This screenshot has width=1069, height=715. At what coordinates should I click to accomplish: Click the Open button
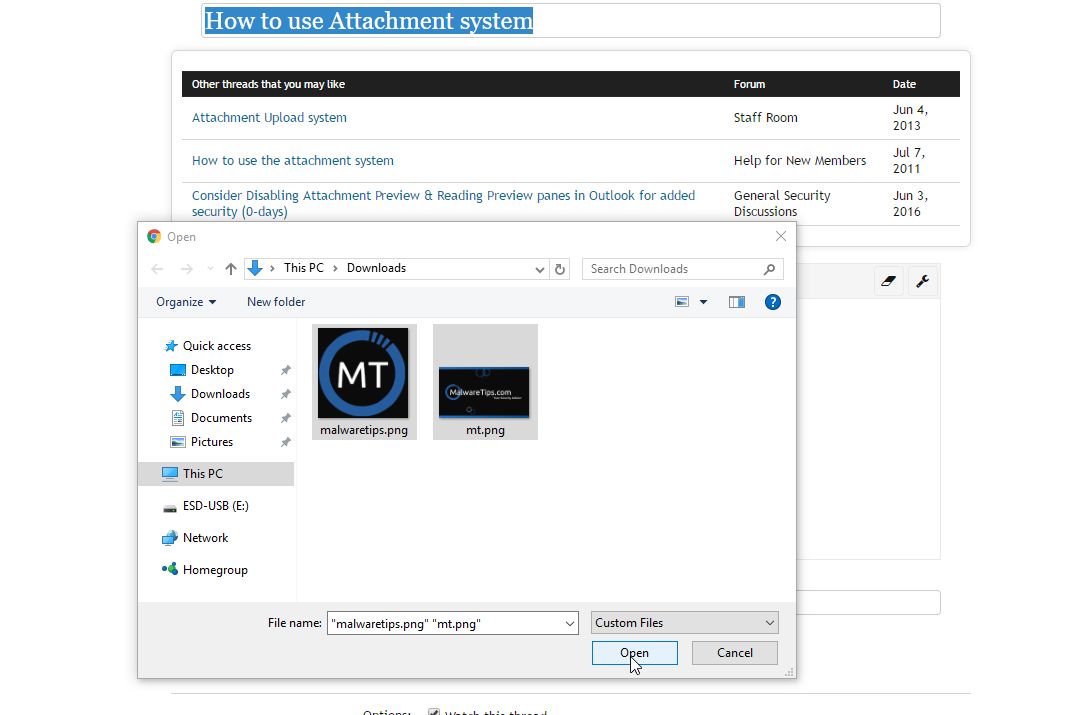pos(635,653)
